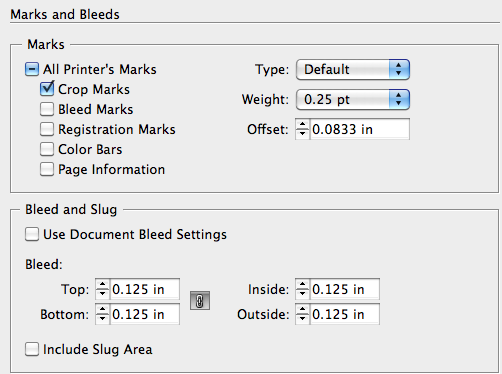Enable Use Document Bleed Settings
Screen dimensions: 502x374
coord(32,234)
